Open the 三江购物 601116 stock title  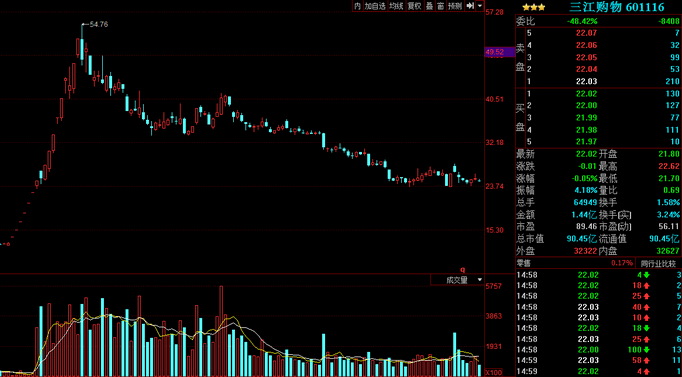point(617,7)
